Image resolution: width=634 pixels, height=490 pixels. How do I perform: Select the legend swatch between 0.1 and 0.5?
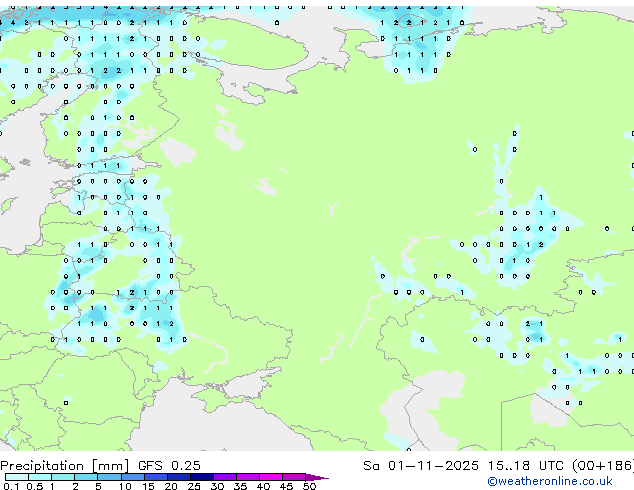click(x=17, y=477)
